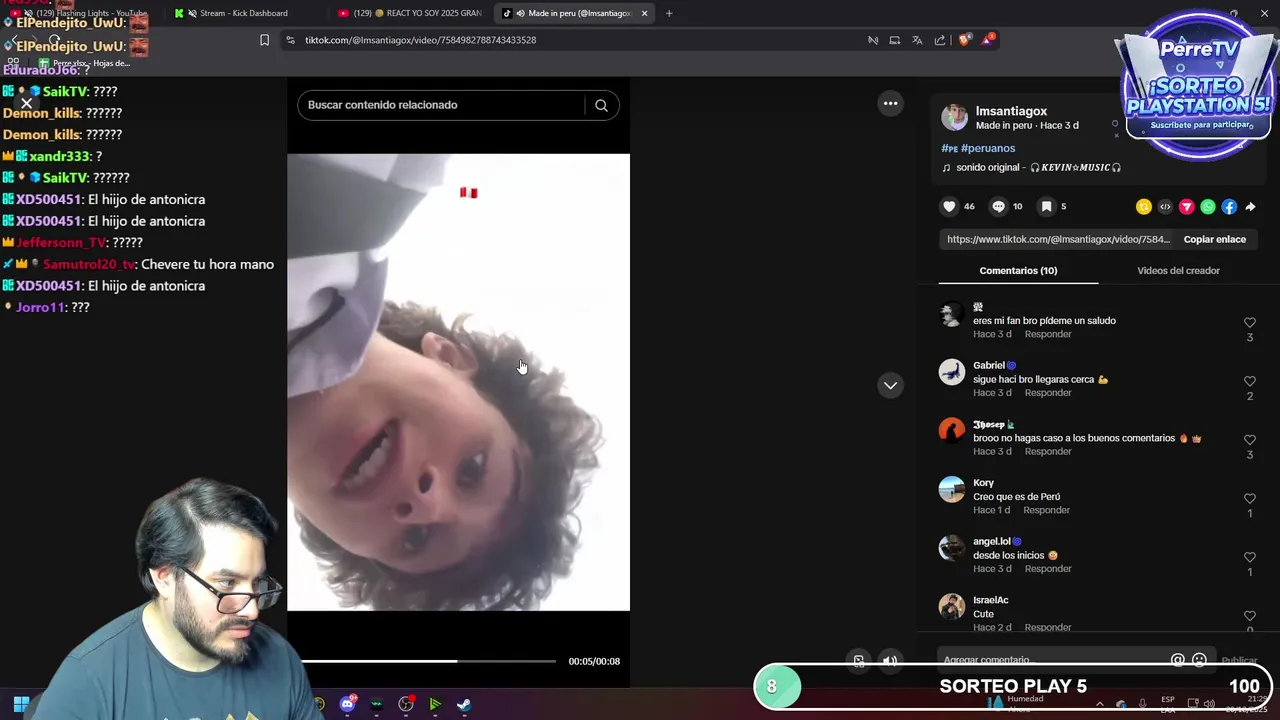1280x720 pixels.
Task: Close the Made in peru tab
Action: (x=644, y=13)
